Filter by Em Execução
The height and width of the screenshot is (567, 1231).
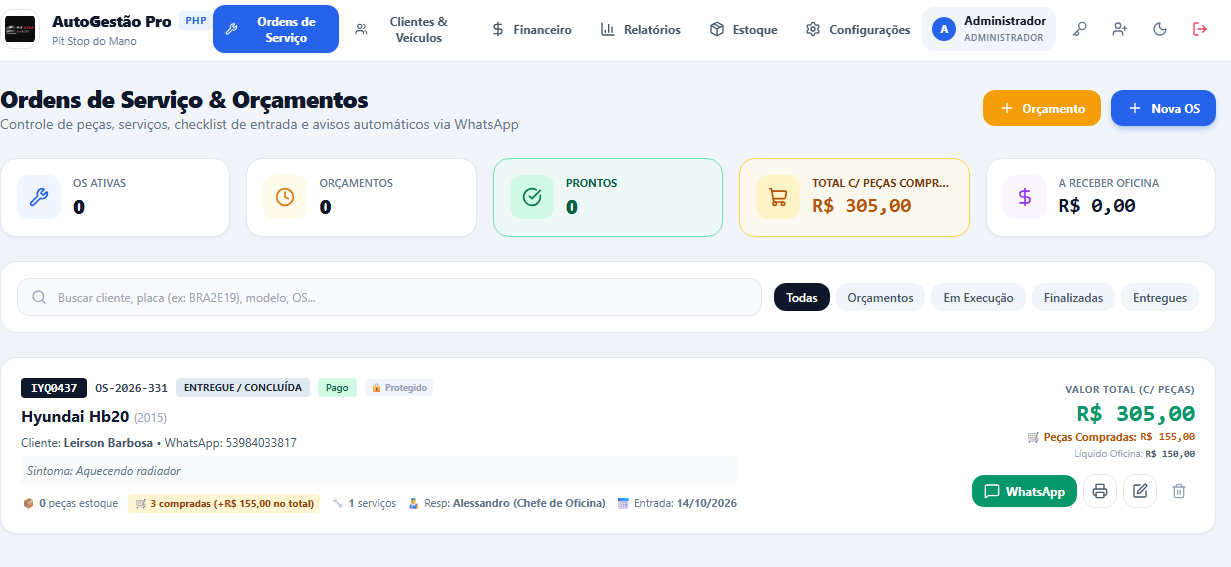(x=978, y=297)
